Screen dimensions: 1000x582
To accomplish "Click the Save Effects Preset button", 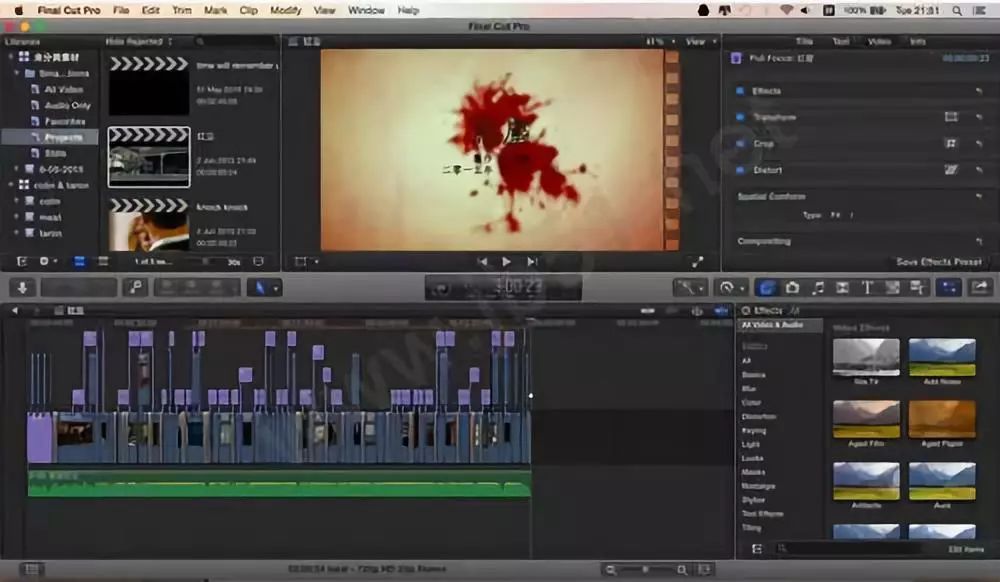I will (938, 262).
